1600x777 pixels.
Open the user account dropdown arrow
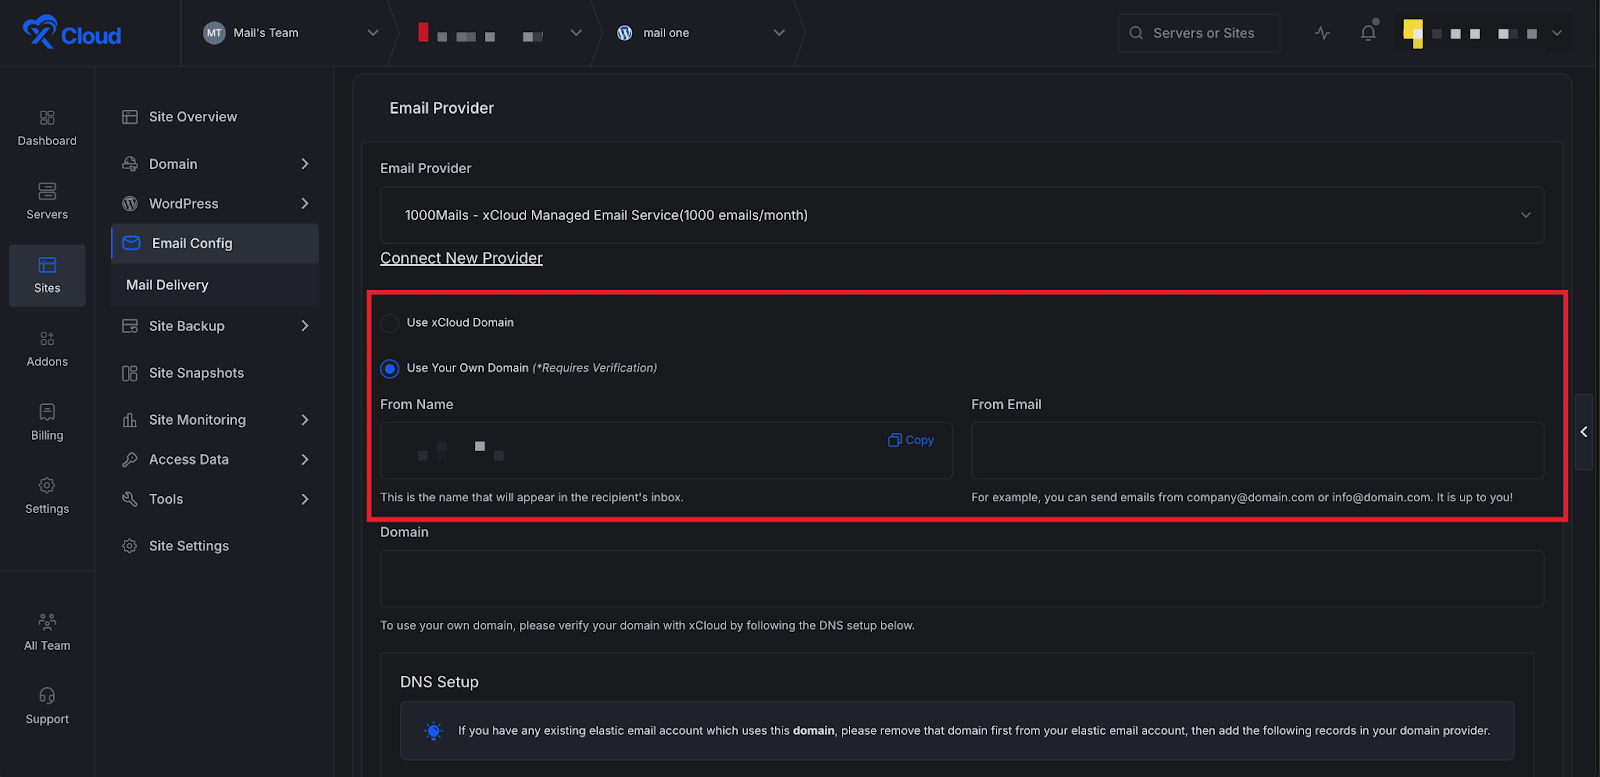(x=1557, y=33)
